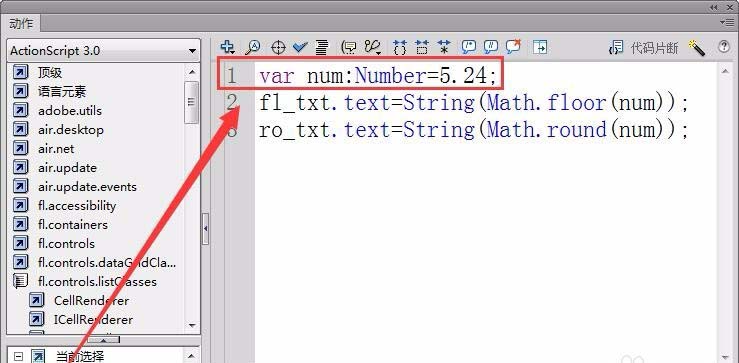Click the icon beside adobe.utils
The image size is (739, 363).
[20, 111]
